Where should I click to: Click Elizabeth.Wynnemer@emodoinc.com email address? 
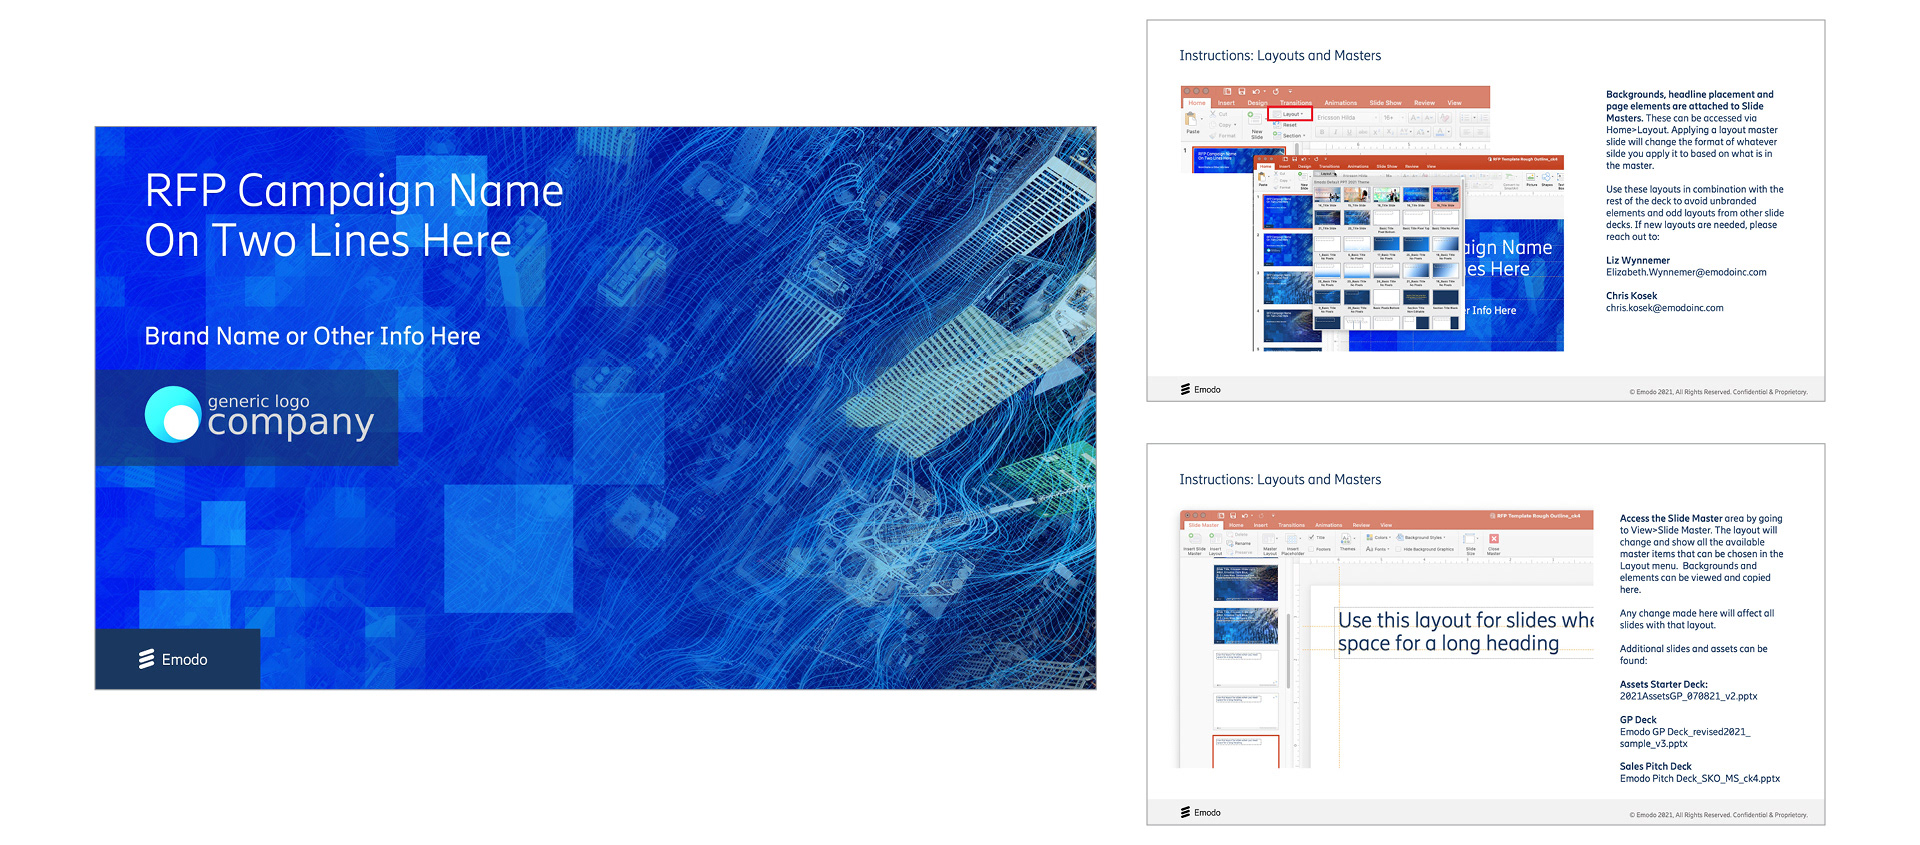pyautogui.click(x=1686, y=272)
